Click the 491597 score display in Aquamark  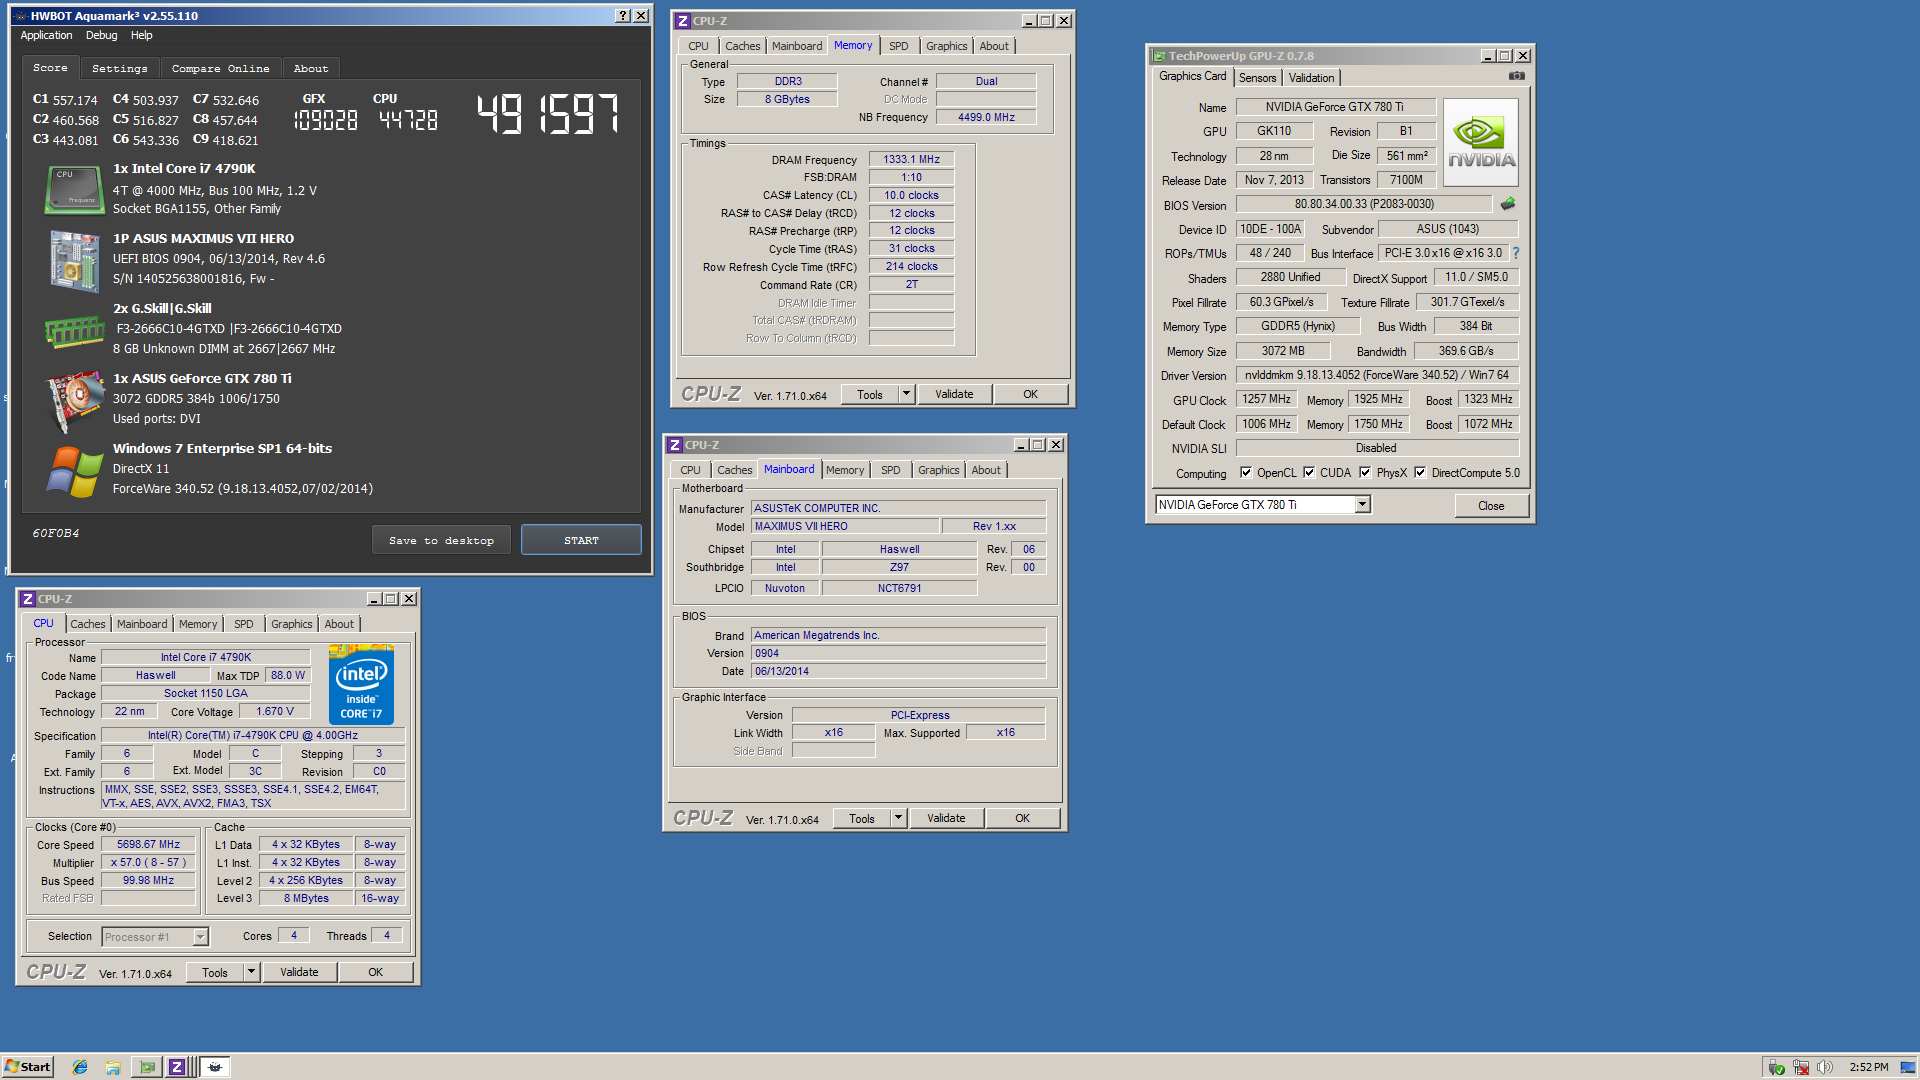(547, 115)
